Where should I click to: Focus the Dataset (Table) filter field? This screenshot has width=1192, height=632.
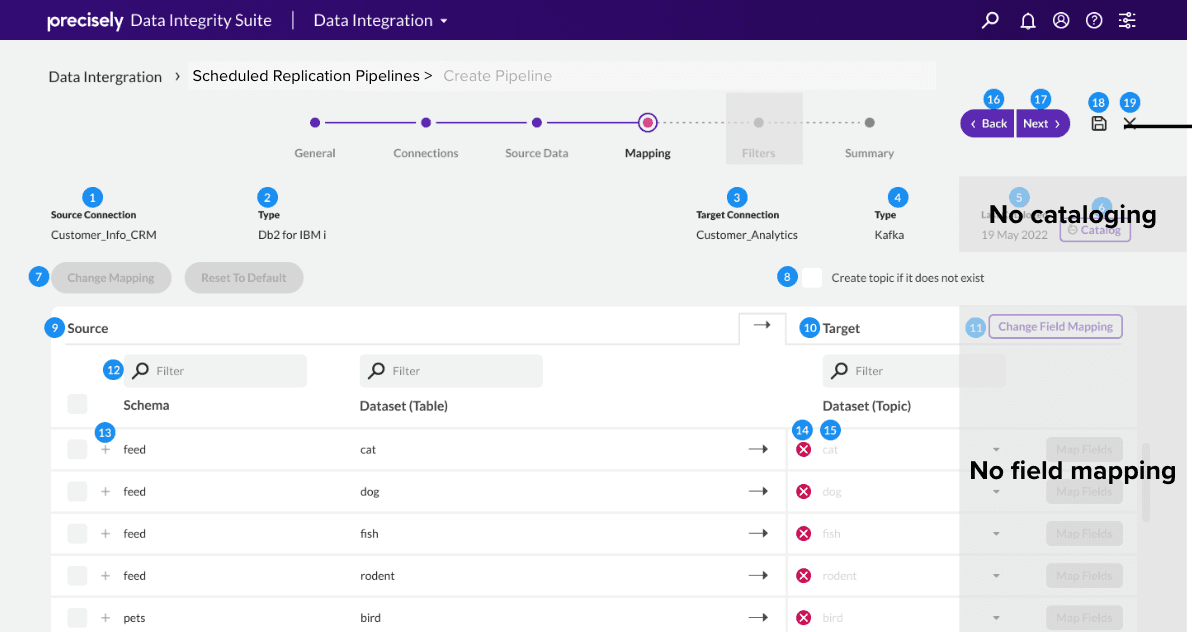coord(451,370)
